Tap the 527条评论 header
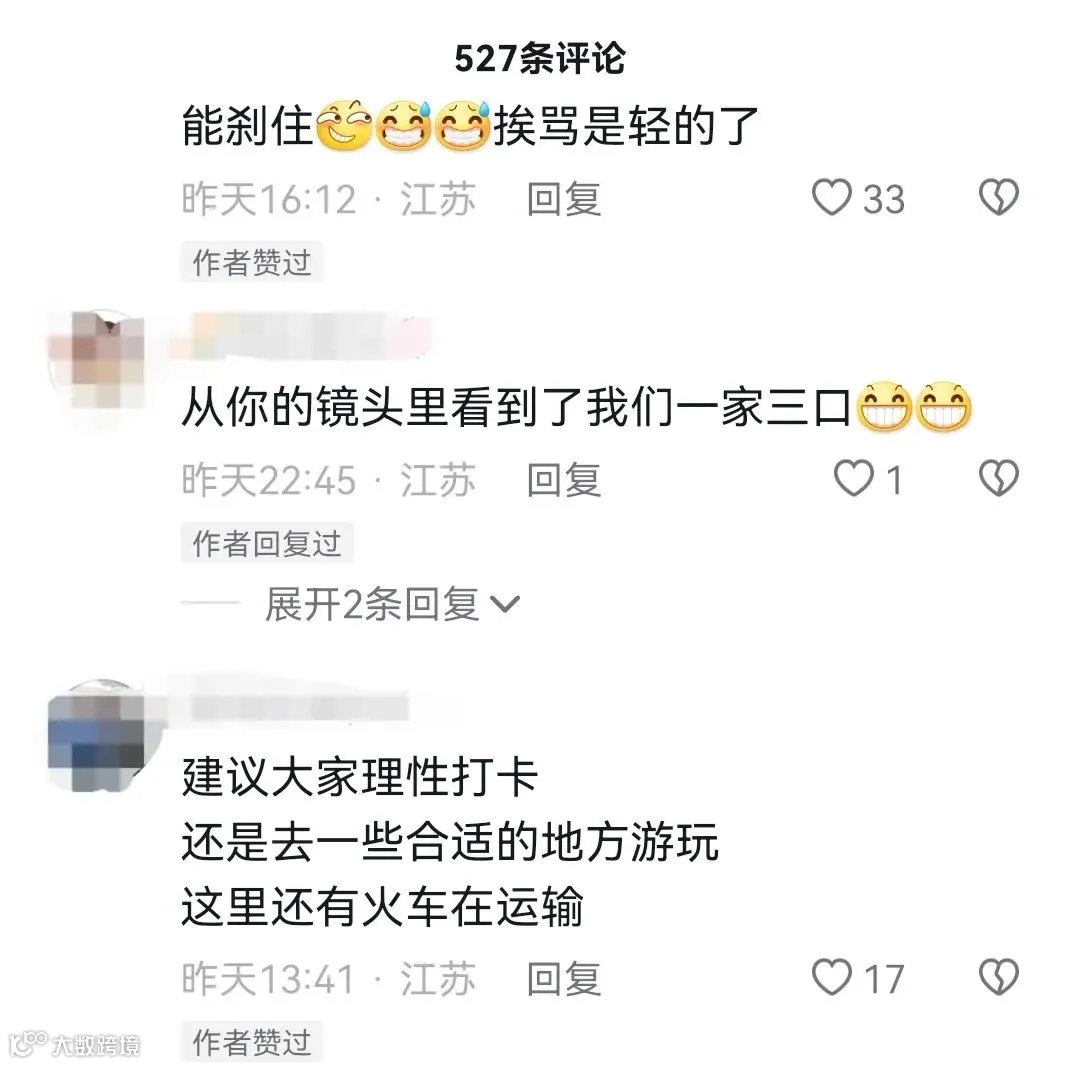 pos(540,58)
